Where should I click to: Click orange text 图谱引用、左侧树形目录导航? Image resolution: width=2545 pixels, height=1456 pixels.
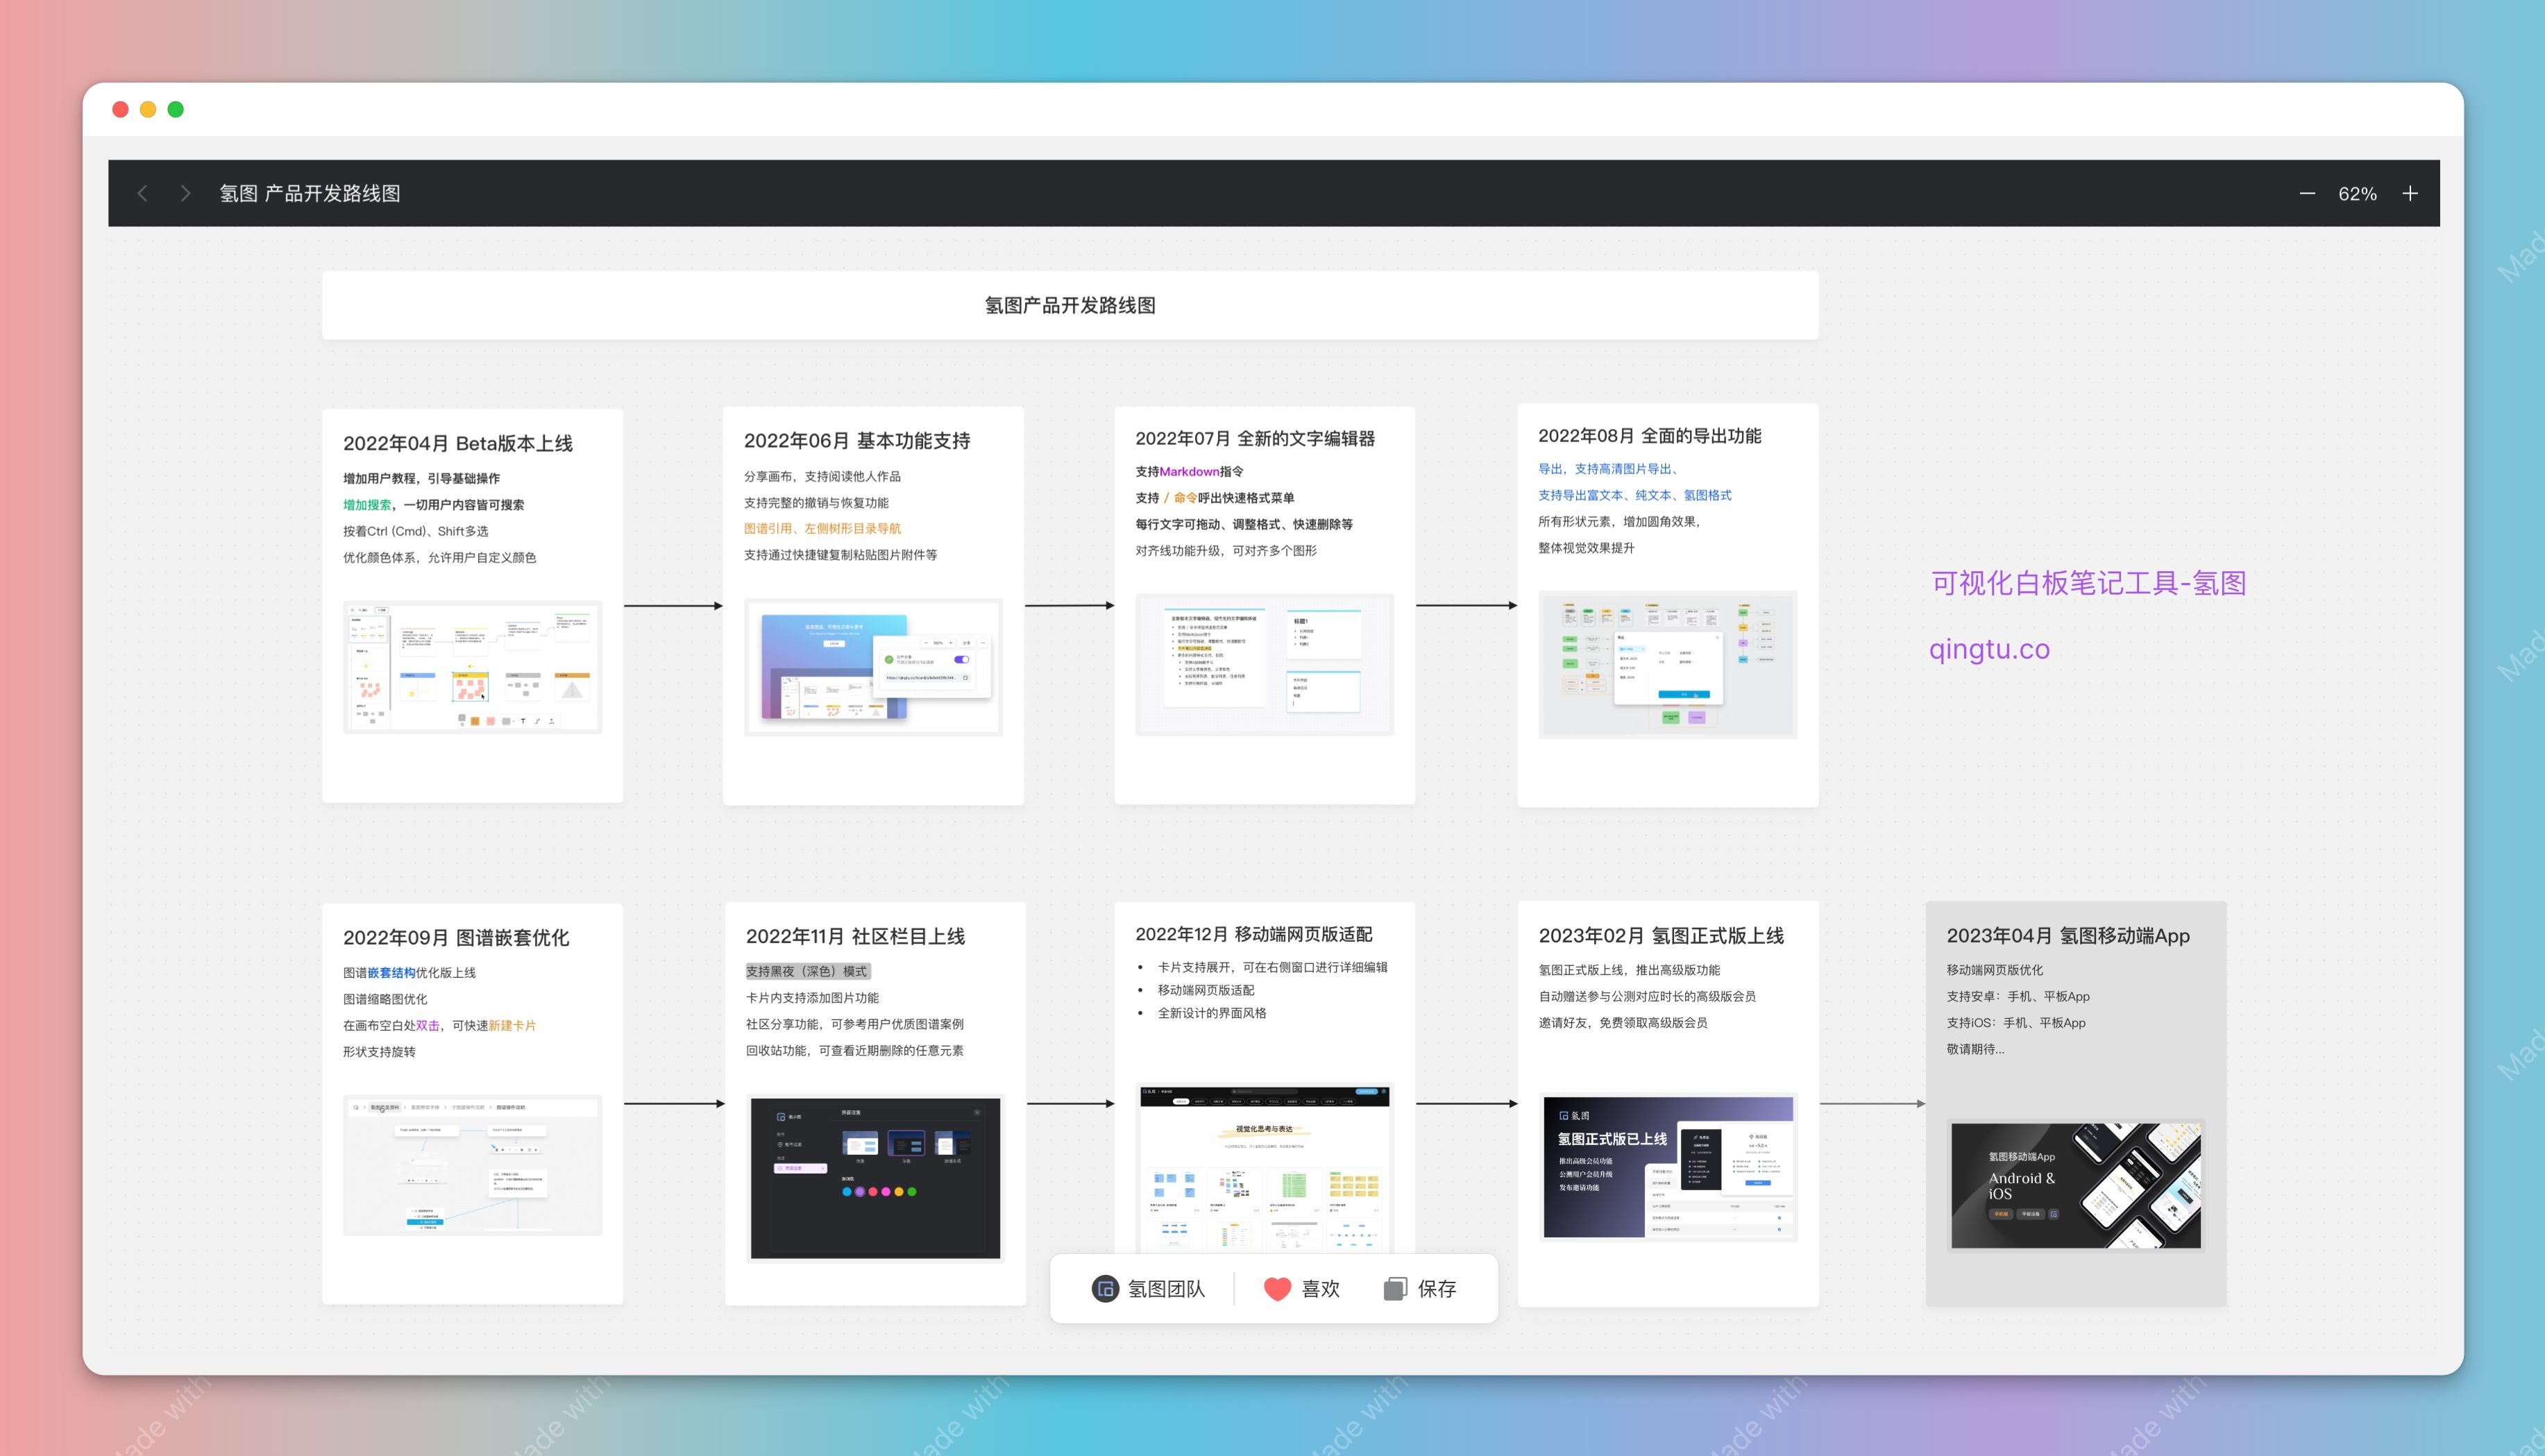[x=822, y=529]
